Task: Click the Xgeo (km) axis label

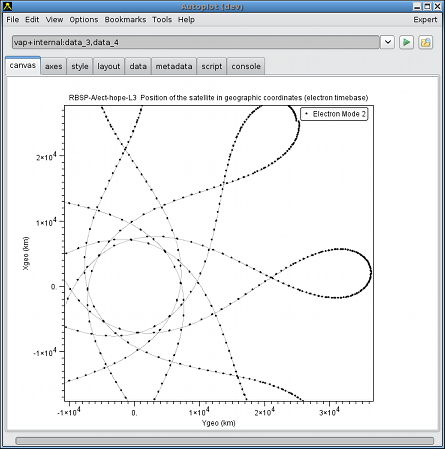Action: [26, 253]
